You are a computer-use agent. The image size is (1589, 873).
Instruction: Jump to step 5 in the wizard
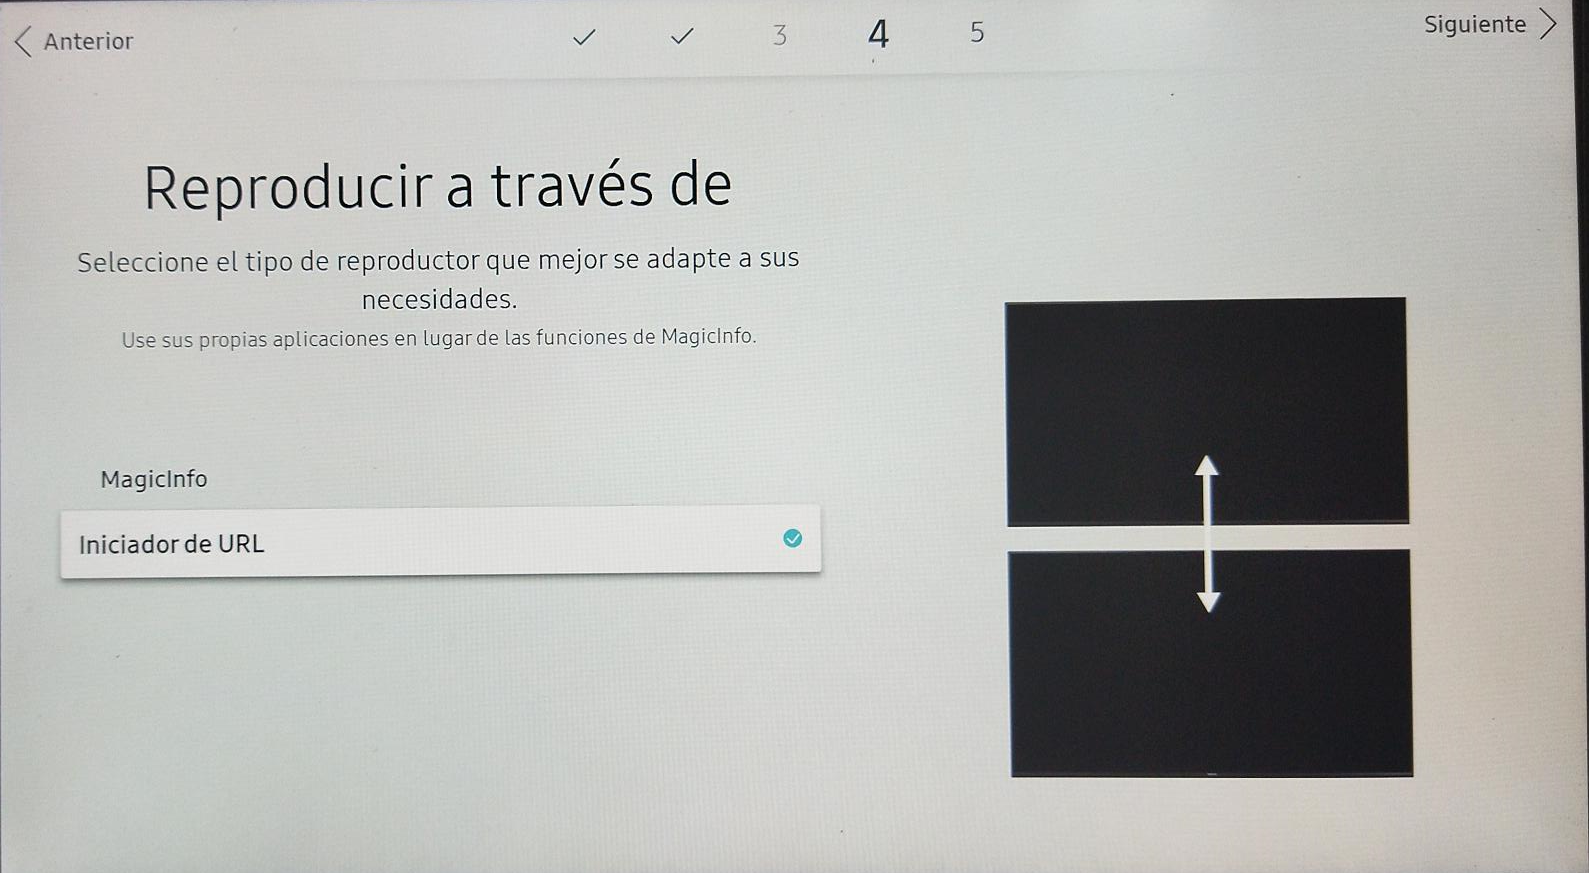[977, 33]
